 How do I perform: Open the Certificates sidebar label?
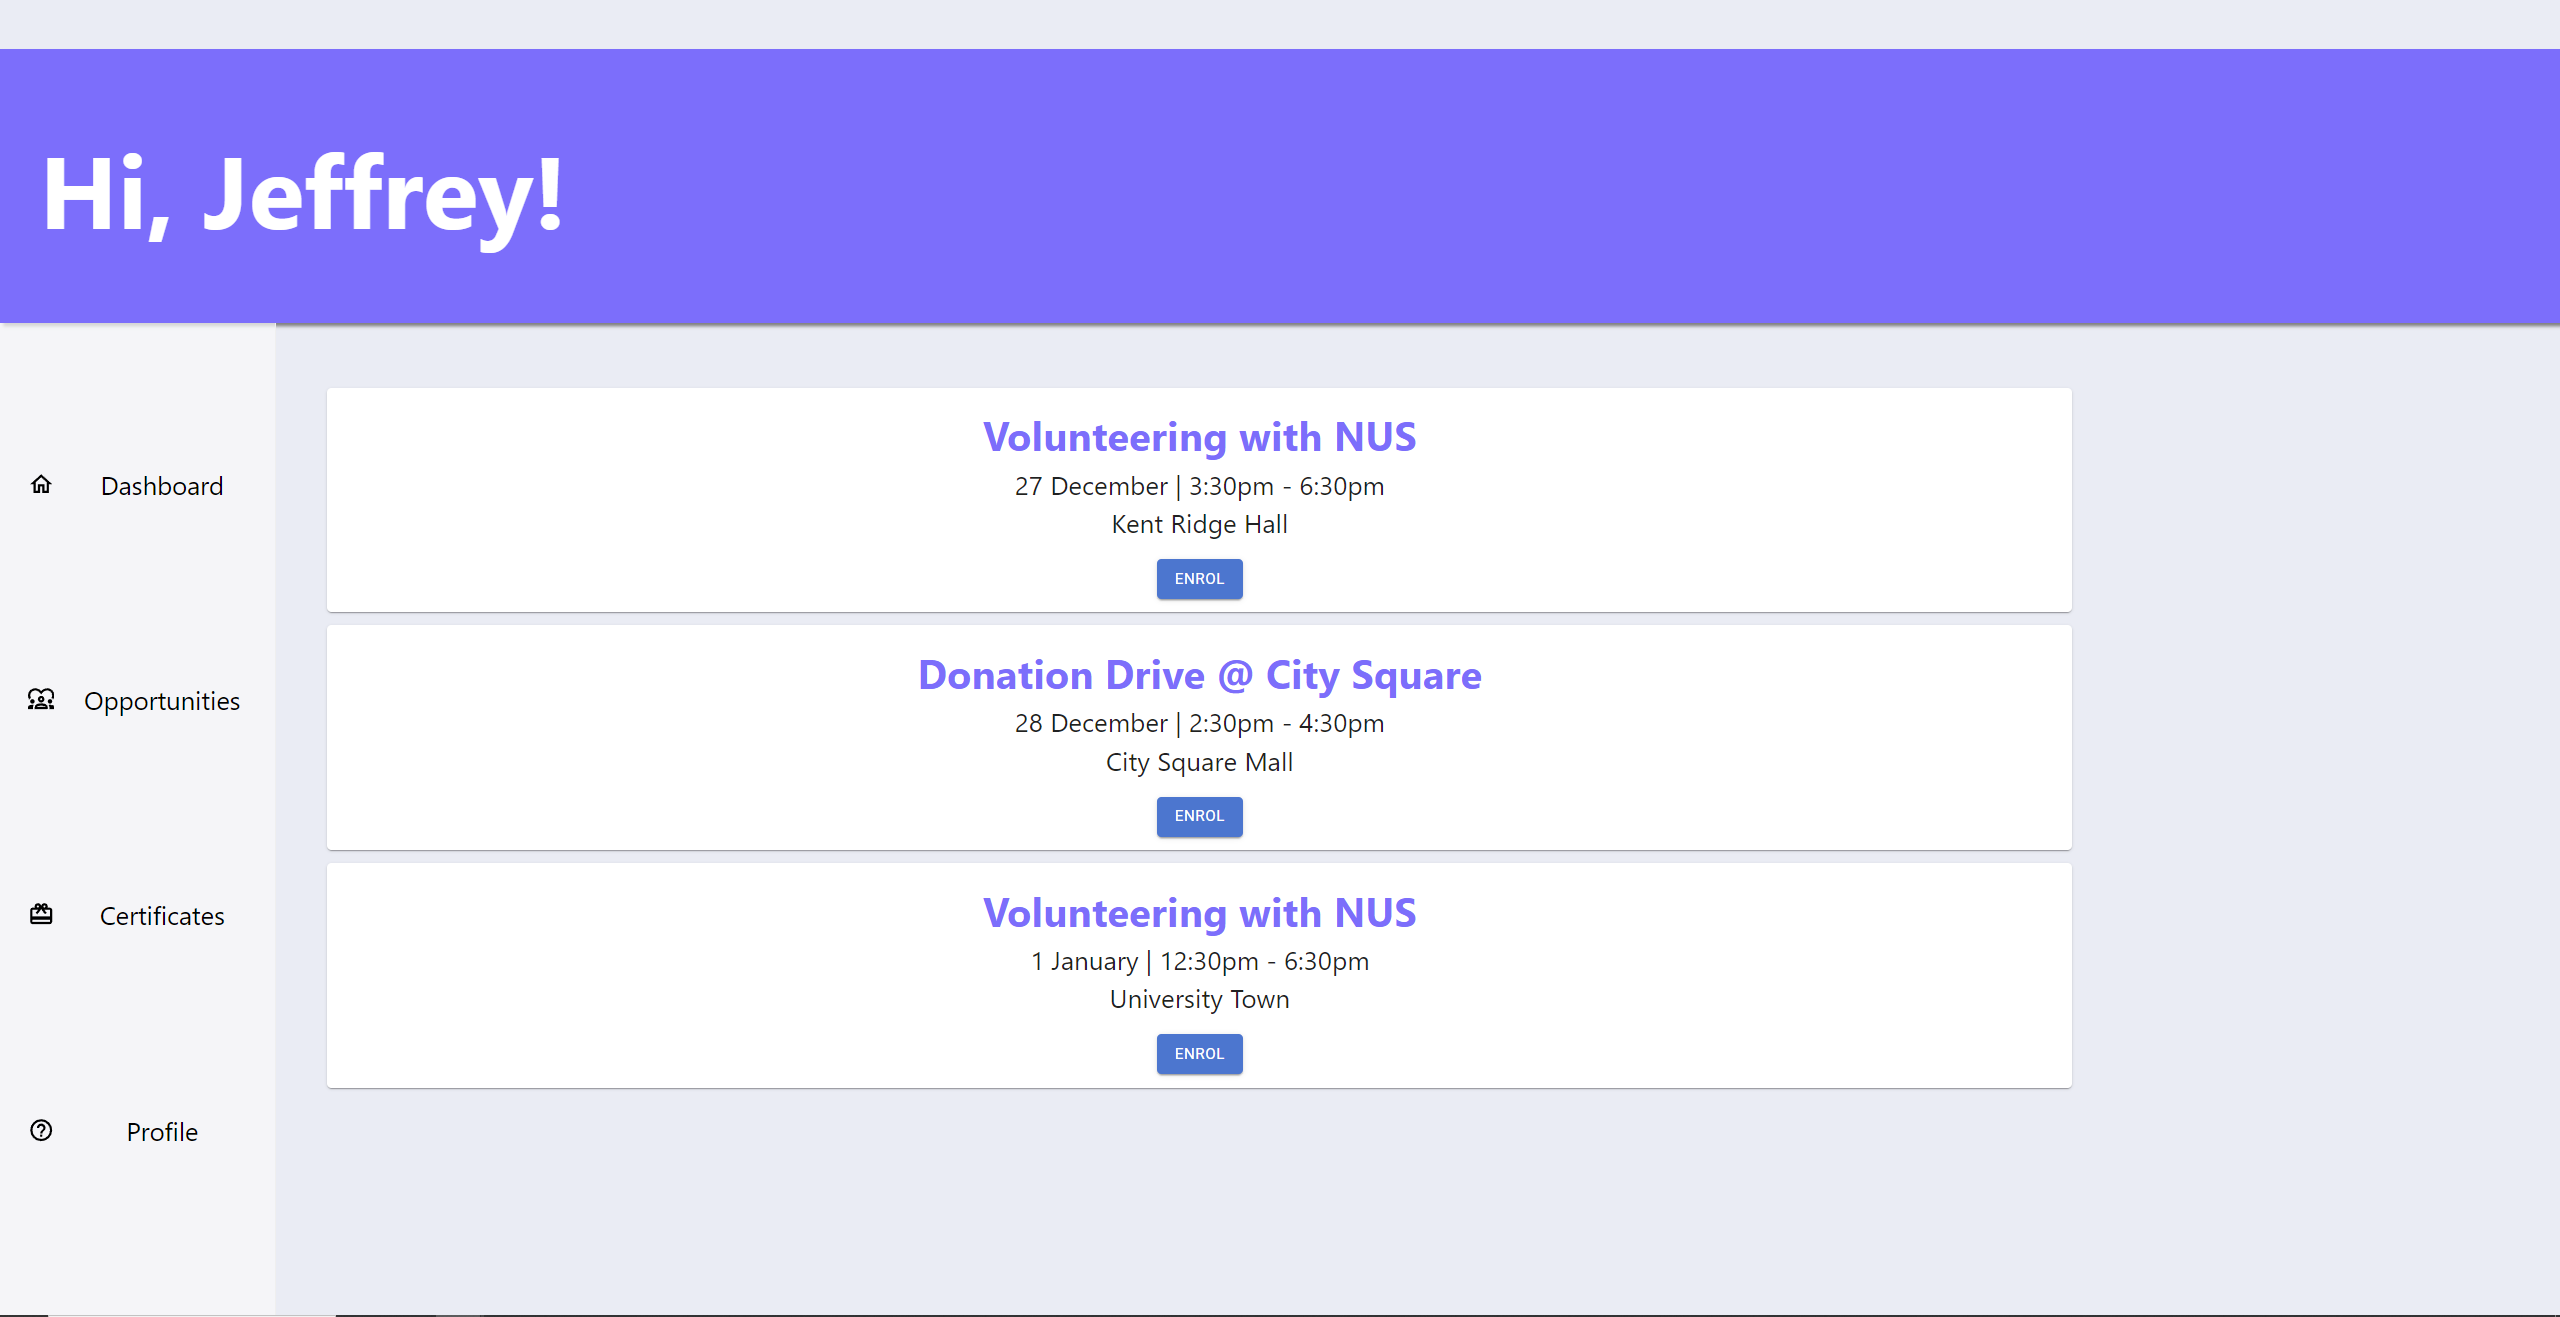[162, 916]
